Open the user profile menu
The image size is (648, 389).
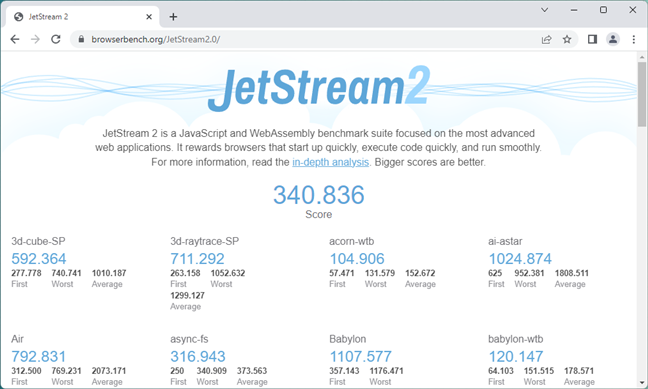point(613,39)
